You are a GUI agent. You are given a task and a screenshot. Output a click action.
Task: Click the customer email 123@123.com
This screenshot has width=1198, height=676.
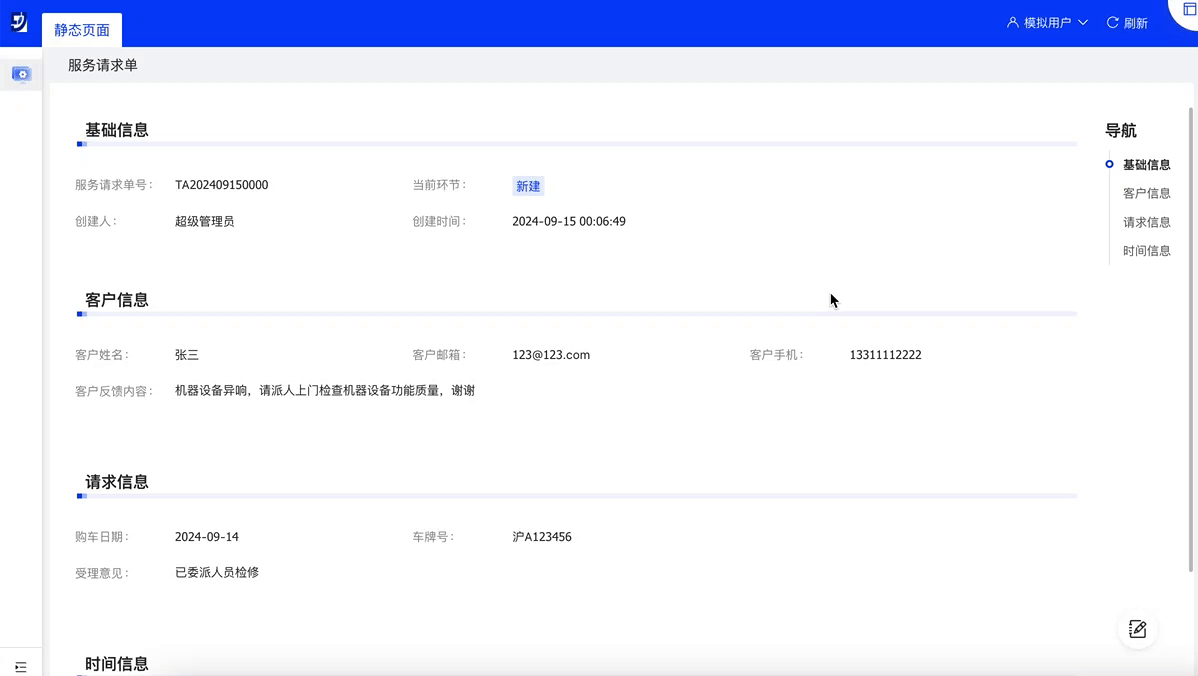(x=551, y=354)
